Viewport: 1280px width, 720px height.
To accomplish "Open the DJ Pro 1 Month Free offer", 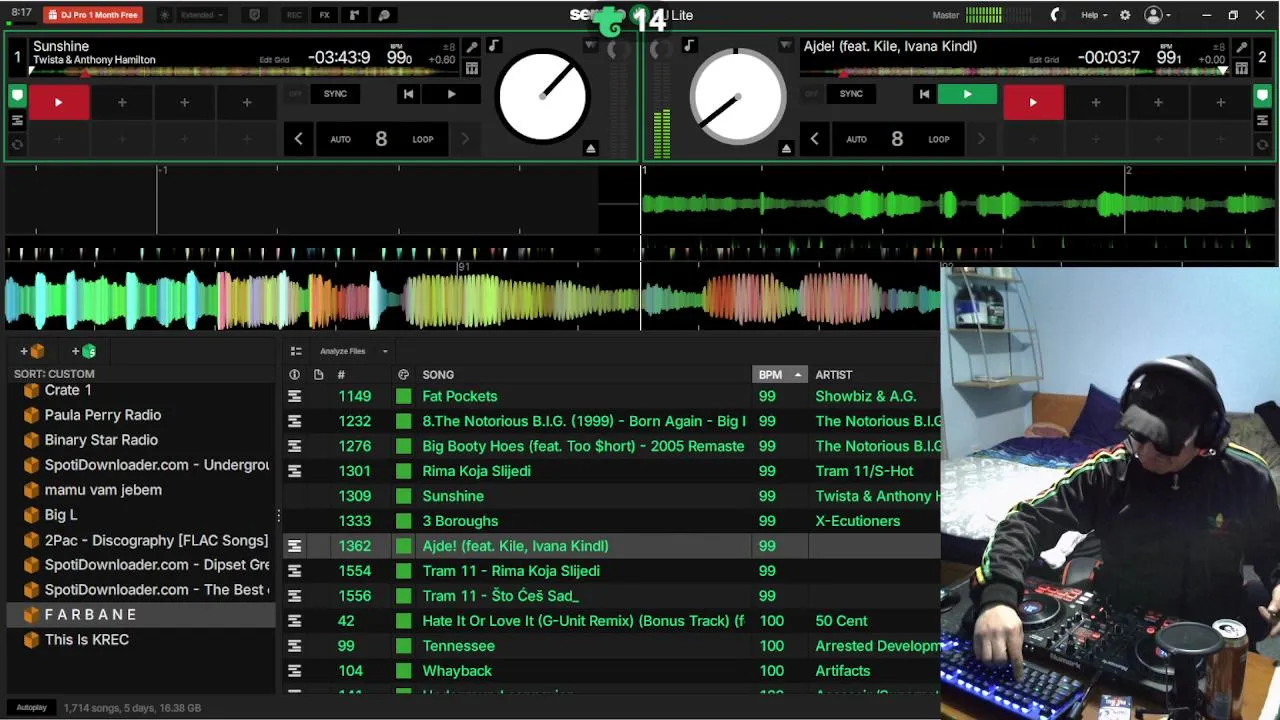I will pos(93,15).
